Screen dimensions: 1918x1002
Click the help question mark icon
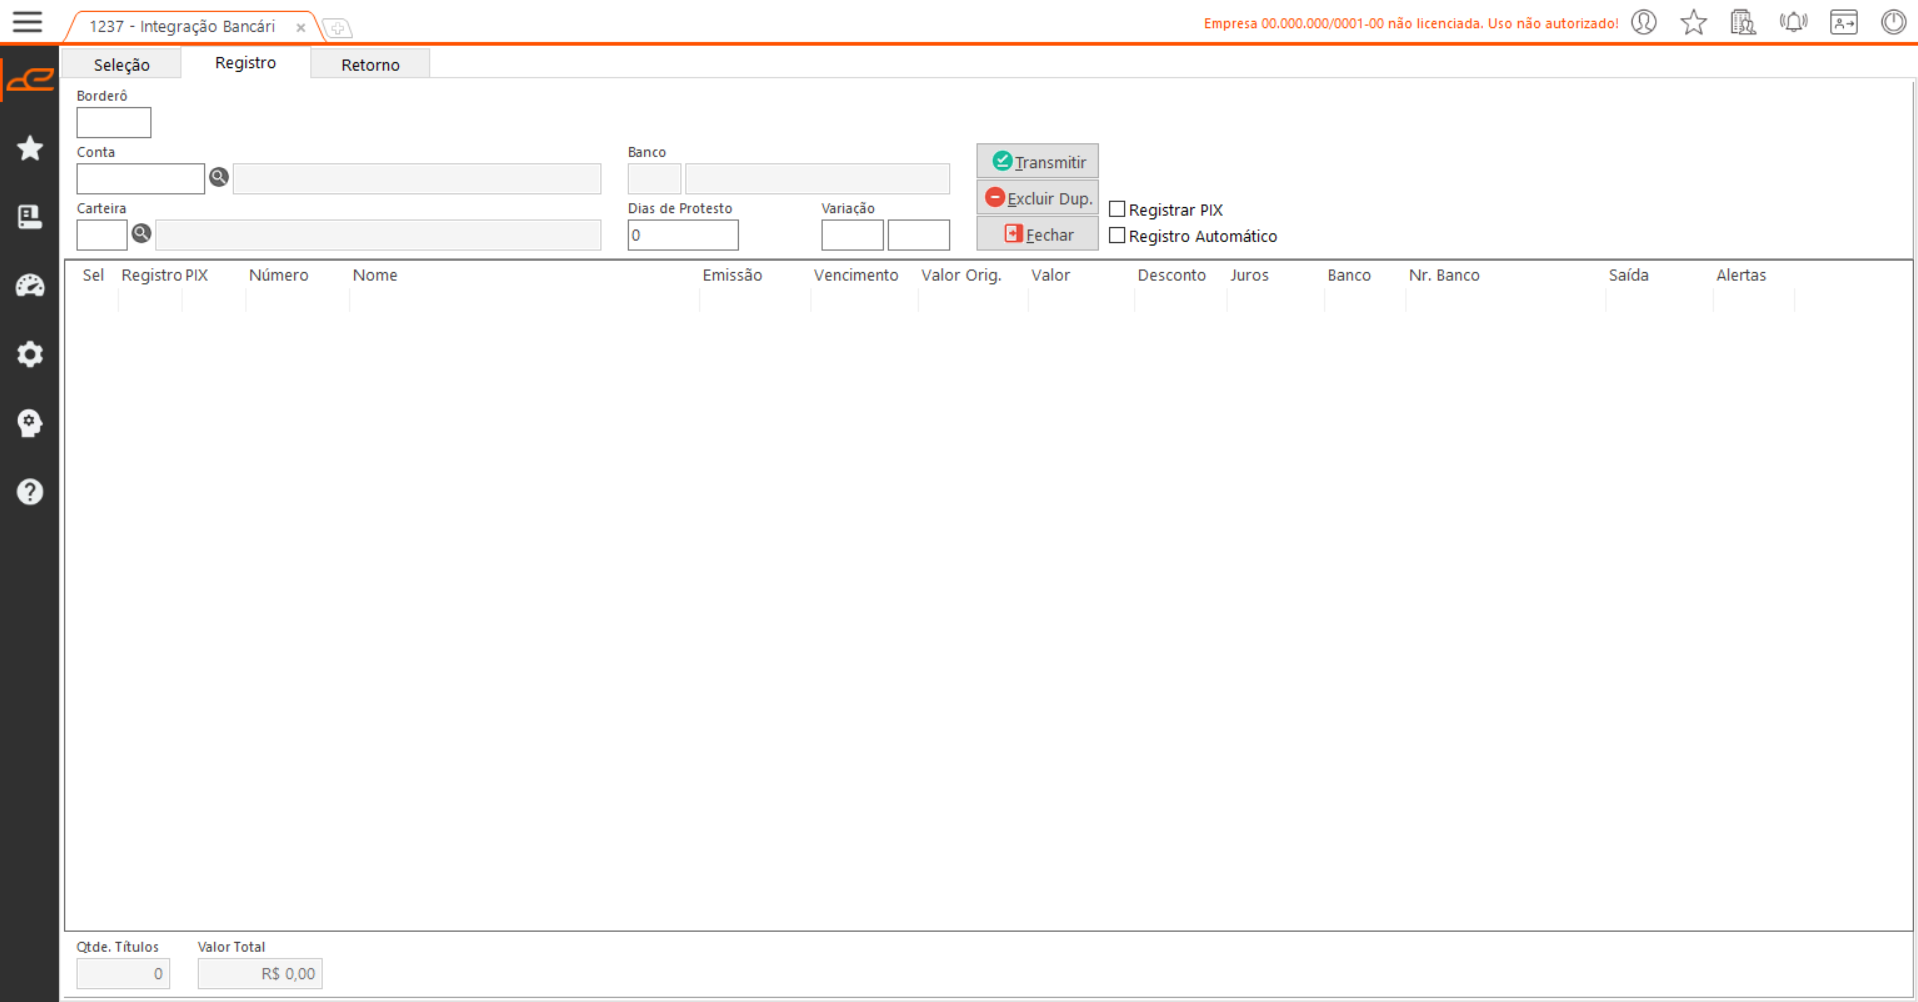pos(30,492)
